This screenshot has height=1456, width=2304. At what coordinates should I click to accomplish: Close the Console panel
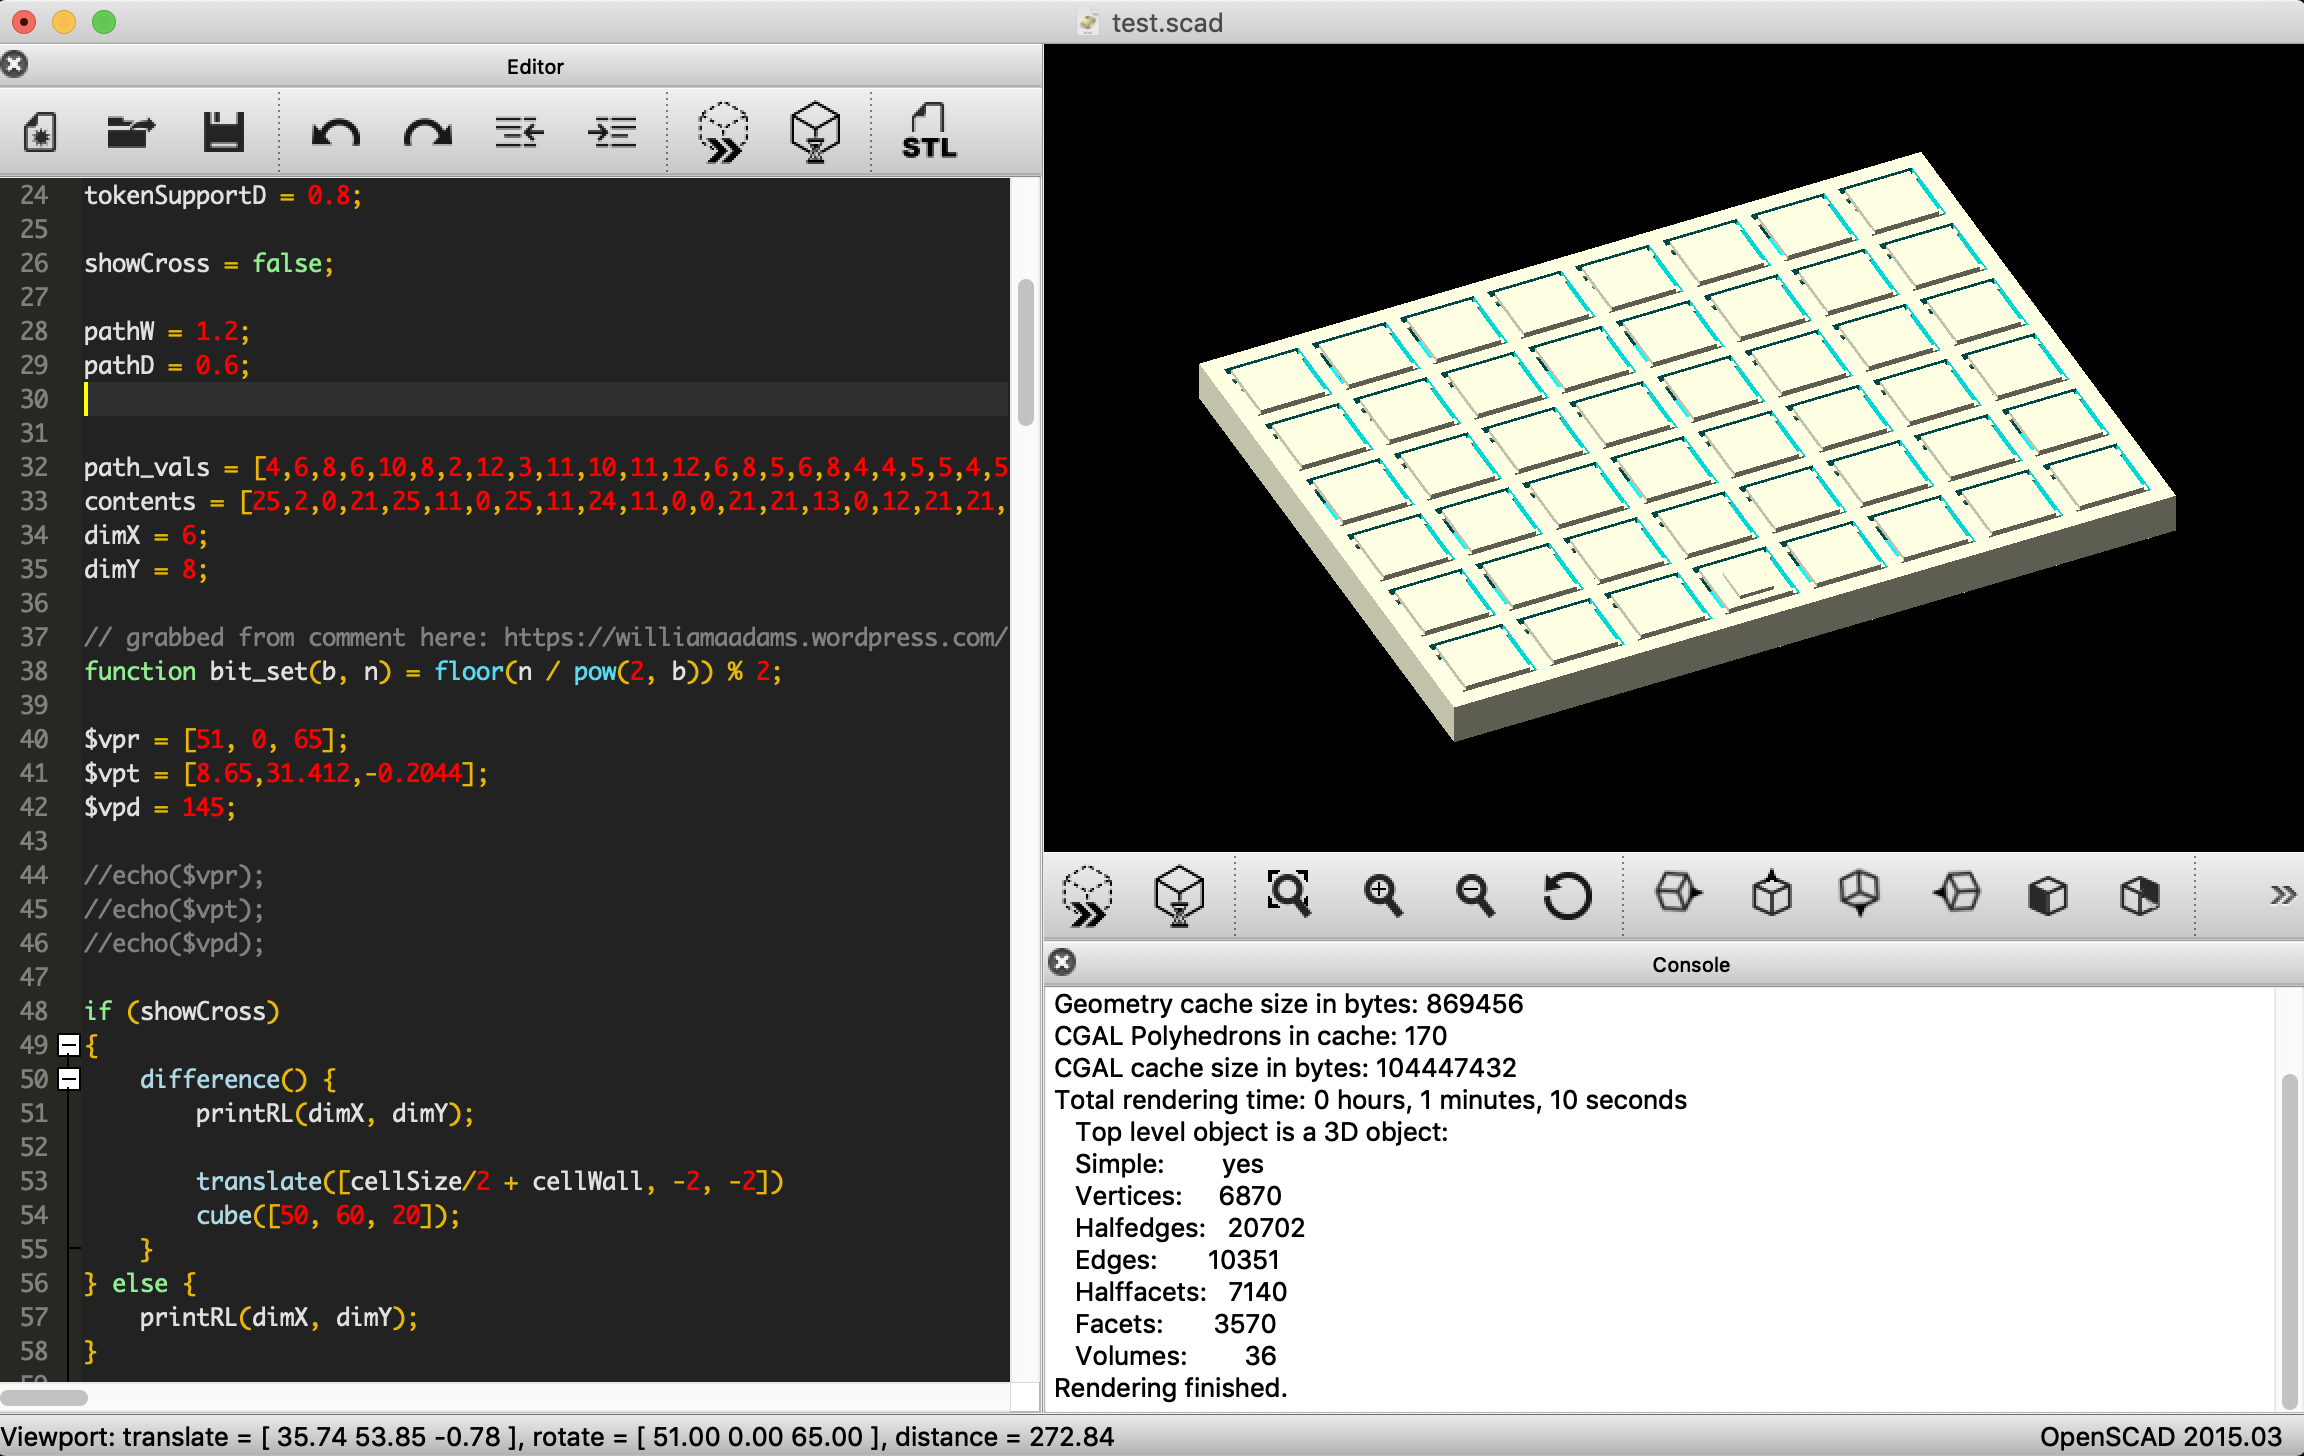[x=1062, y=962]
